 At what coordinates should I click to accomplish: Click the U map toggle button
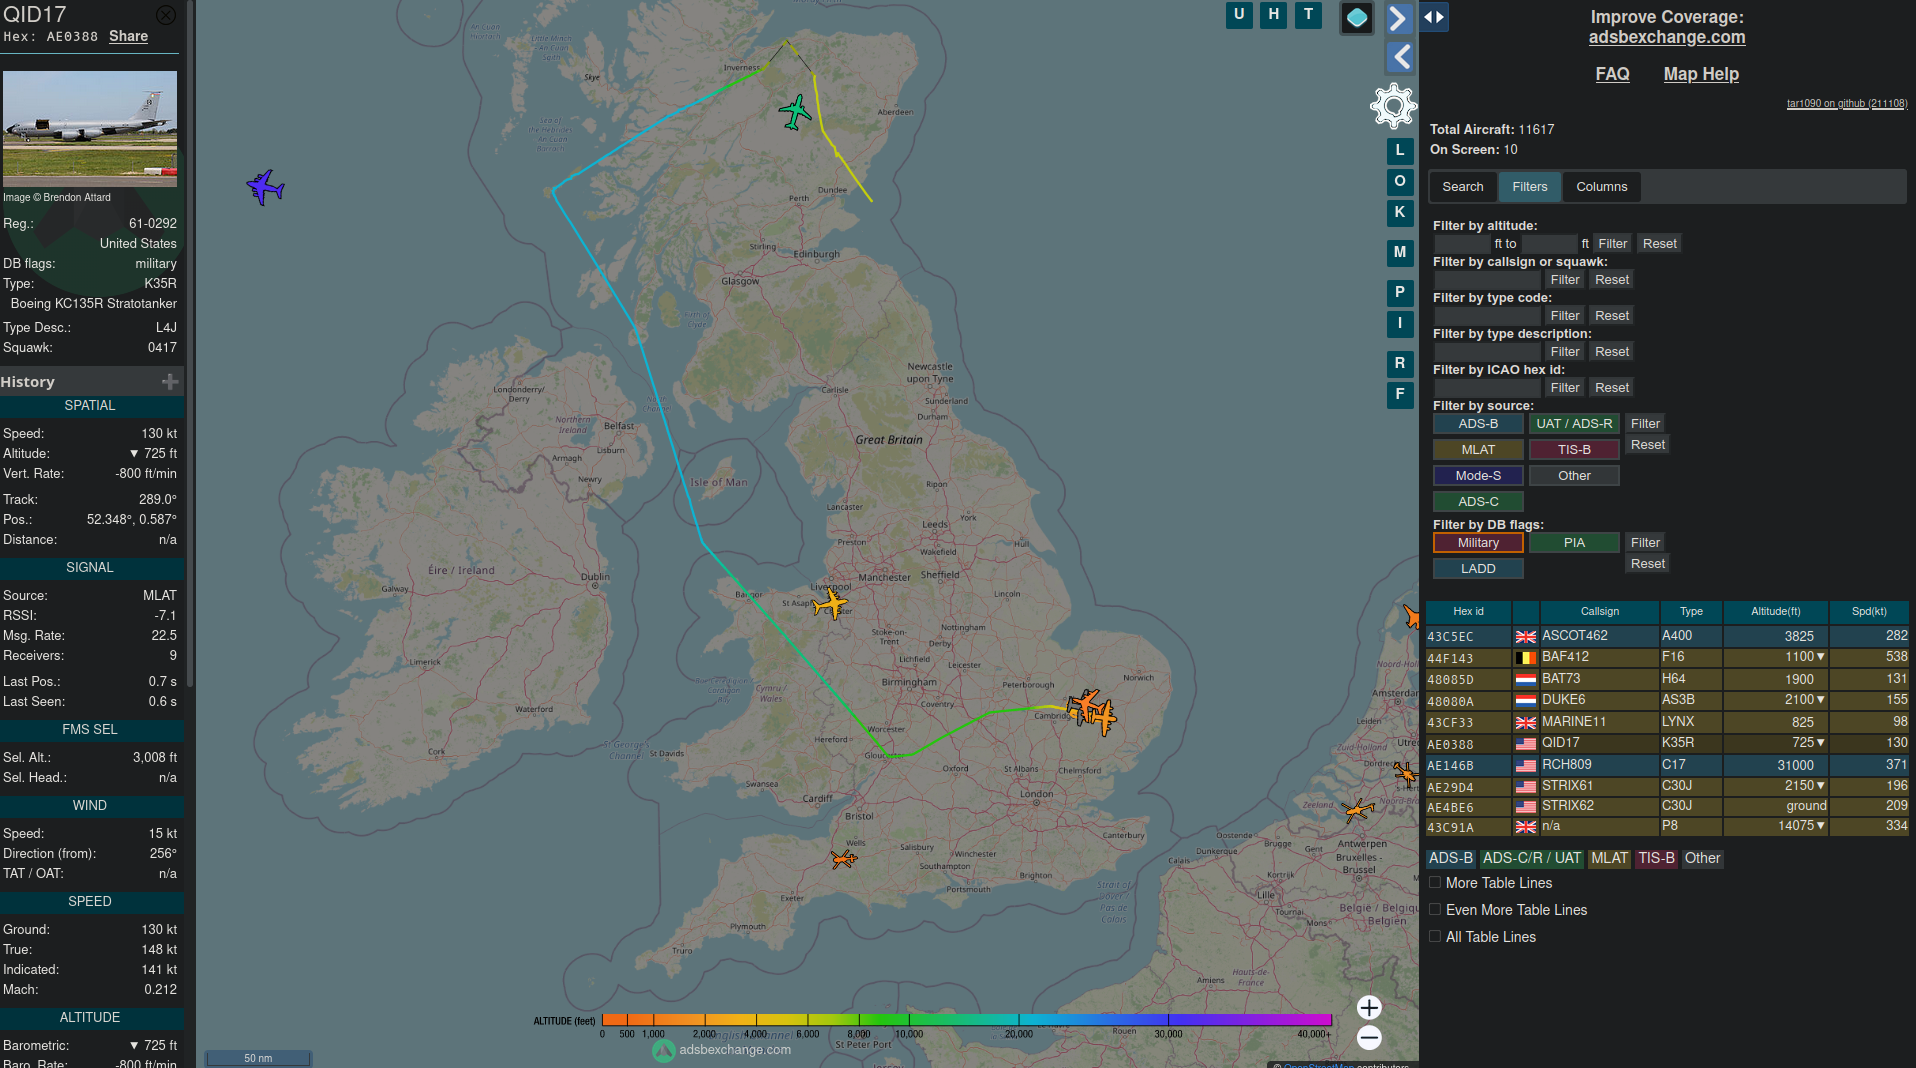(1239, 15)
